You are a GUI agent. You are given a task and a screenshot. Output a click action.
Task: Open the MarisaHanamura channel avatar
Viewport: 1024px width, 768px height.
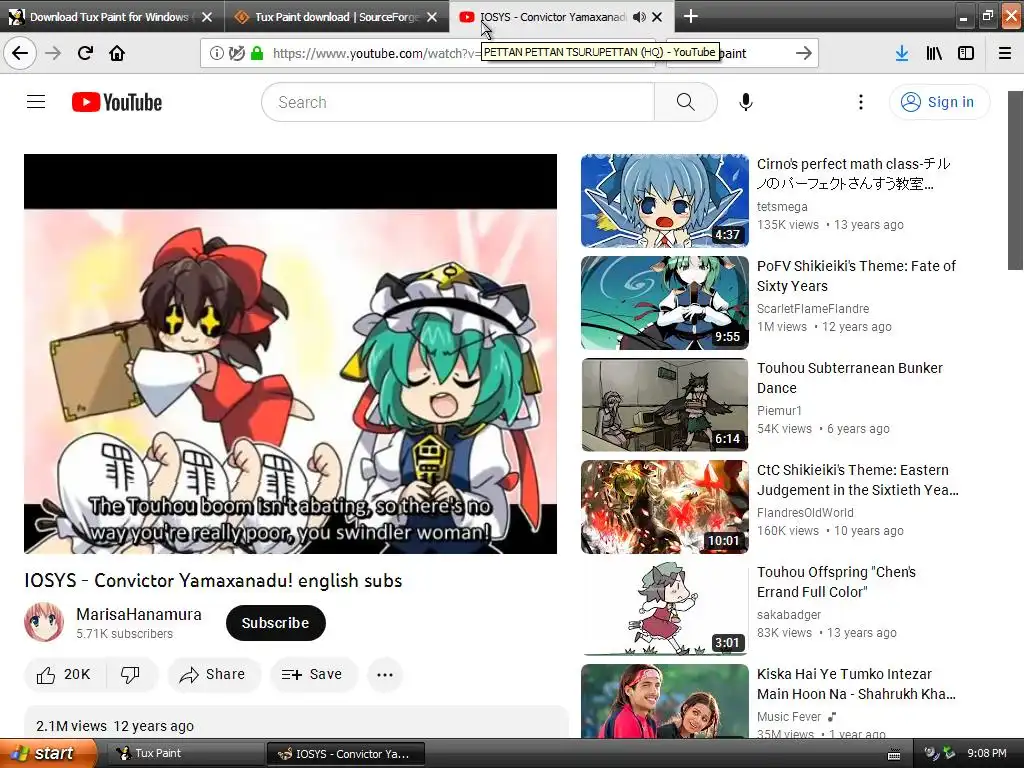tap(44, 622)
